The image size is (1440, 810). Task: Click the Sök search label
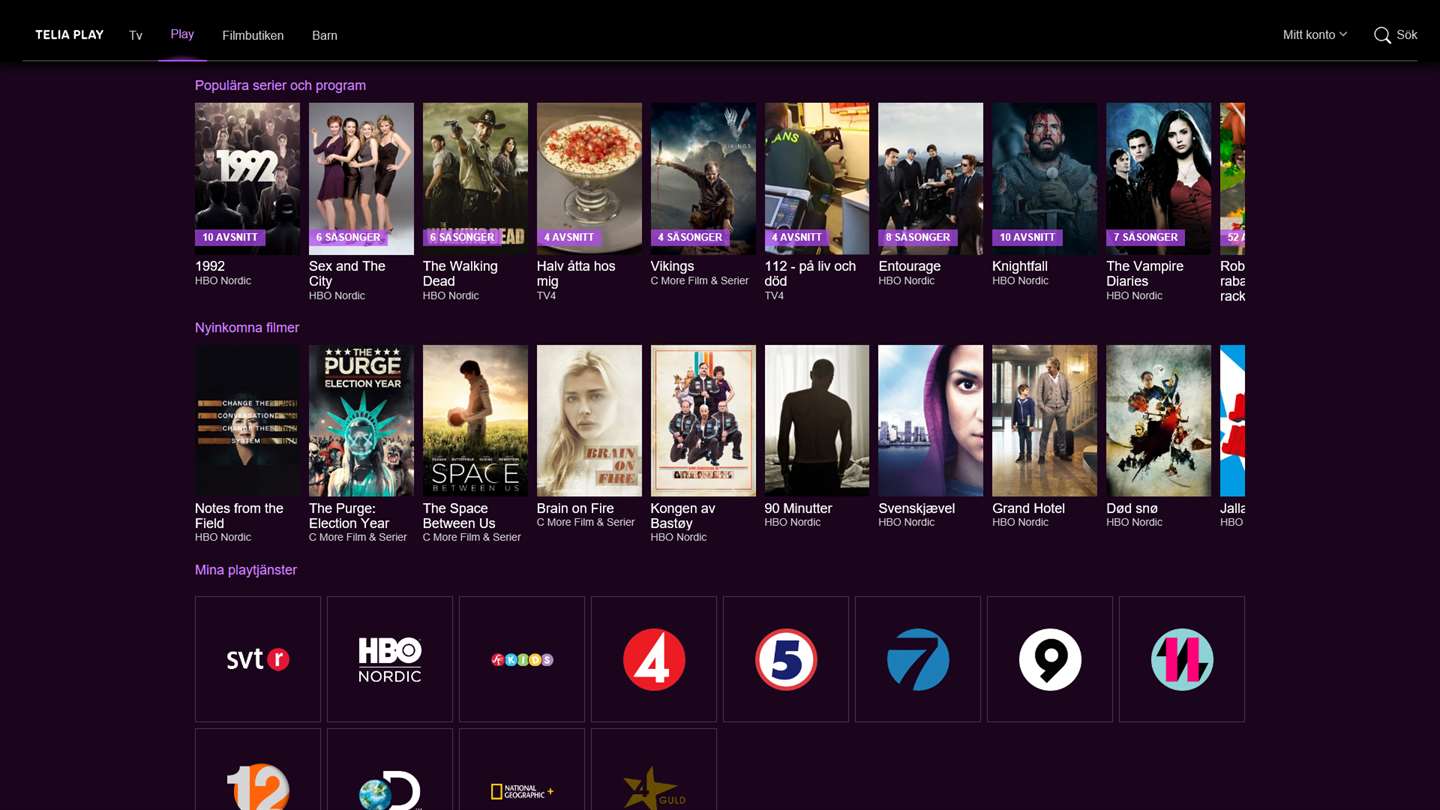pyautogui.click(x=1407, y=35)
